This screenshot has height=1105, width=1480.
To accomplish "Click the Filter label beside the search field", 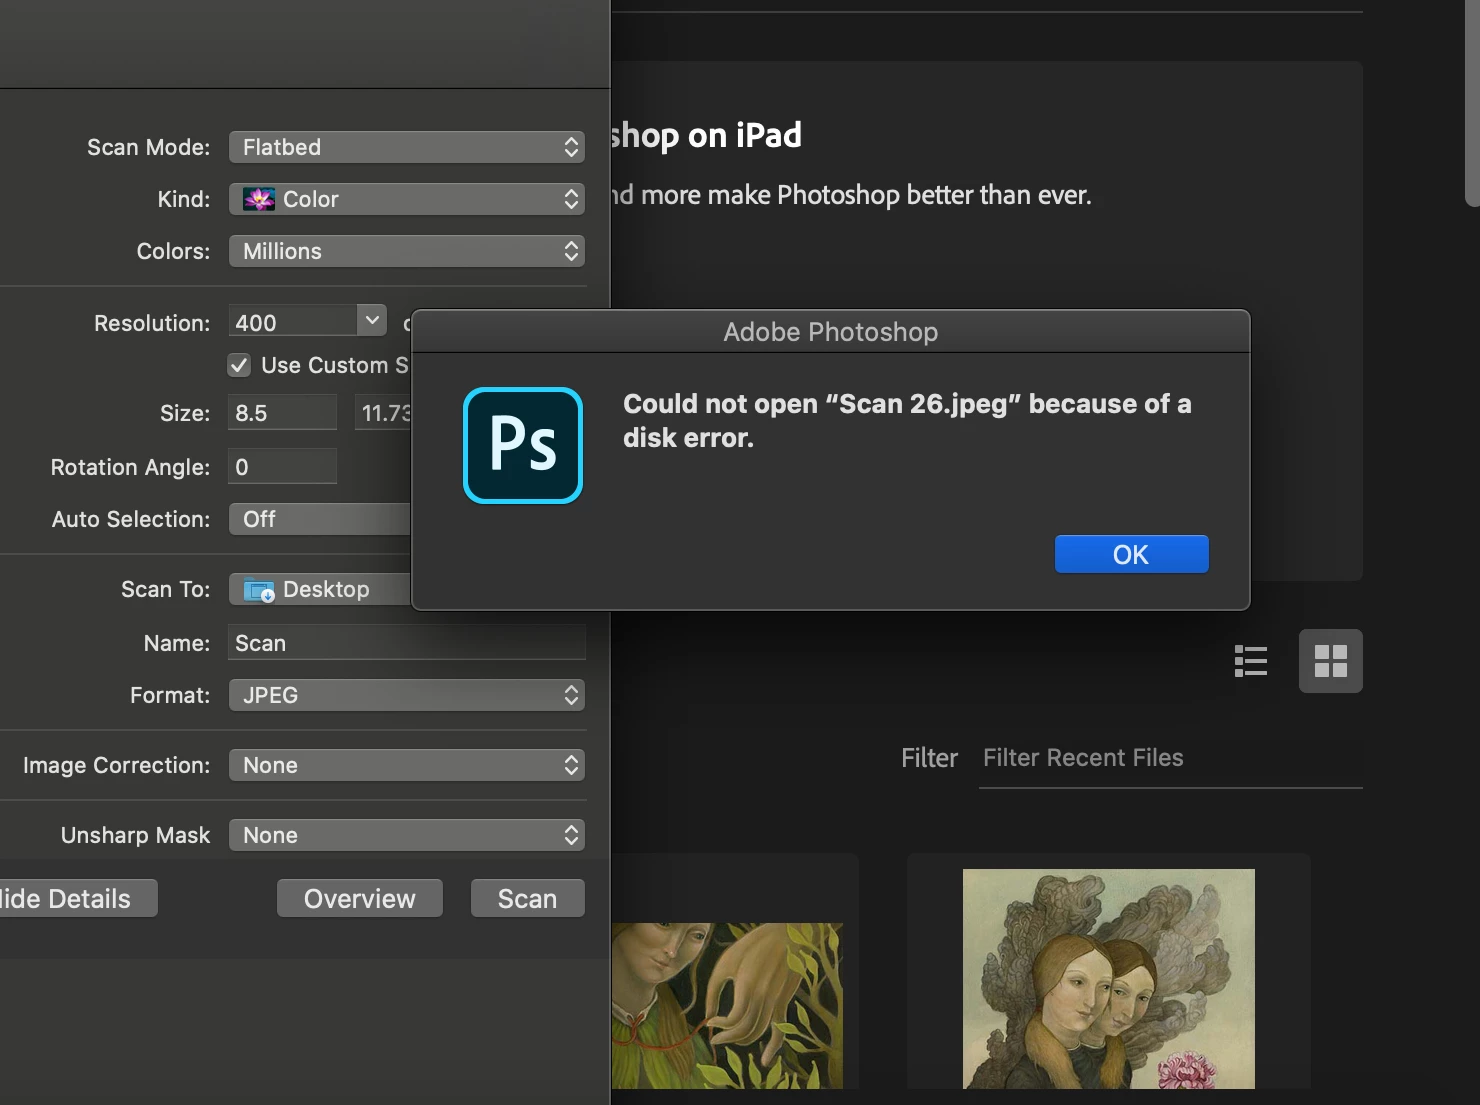I will click(x=929, y=758).
